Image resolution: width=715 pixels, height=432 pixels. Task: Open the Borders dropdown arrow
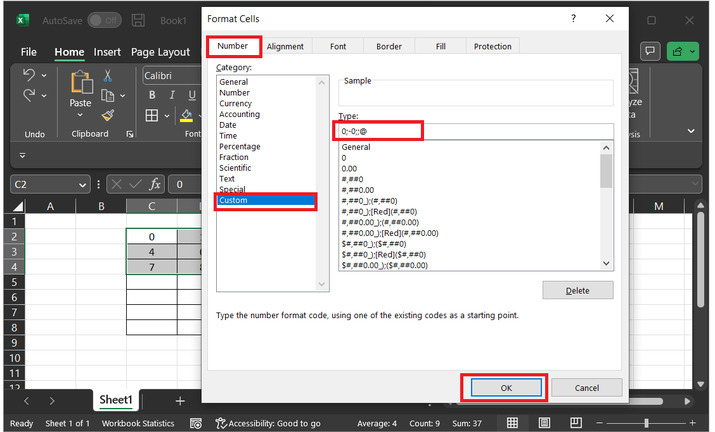[166, 115]
